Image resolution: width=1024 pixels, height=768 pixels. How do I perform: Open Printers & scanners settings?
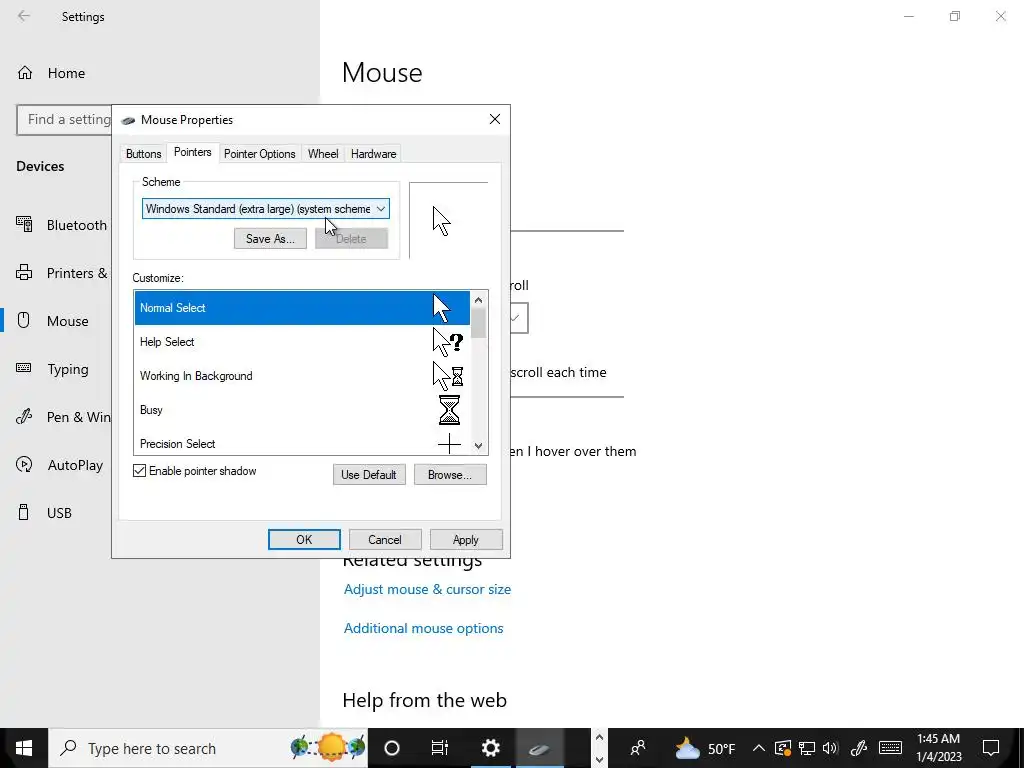coord(62,273)
